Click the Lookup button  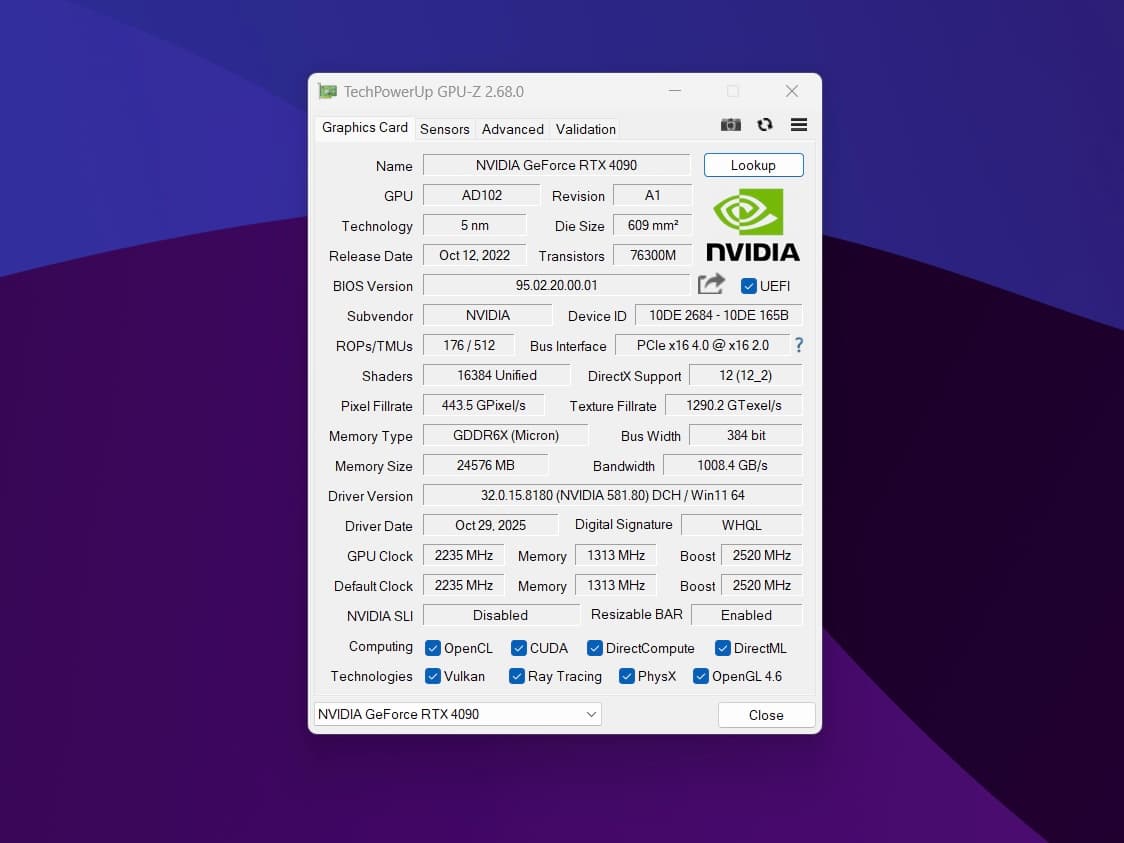pyautogui.click(x=753, y=165)
